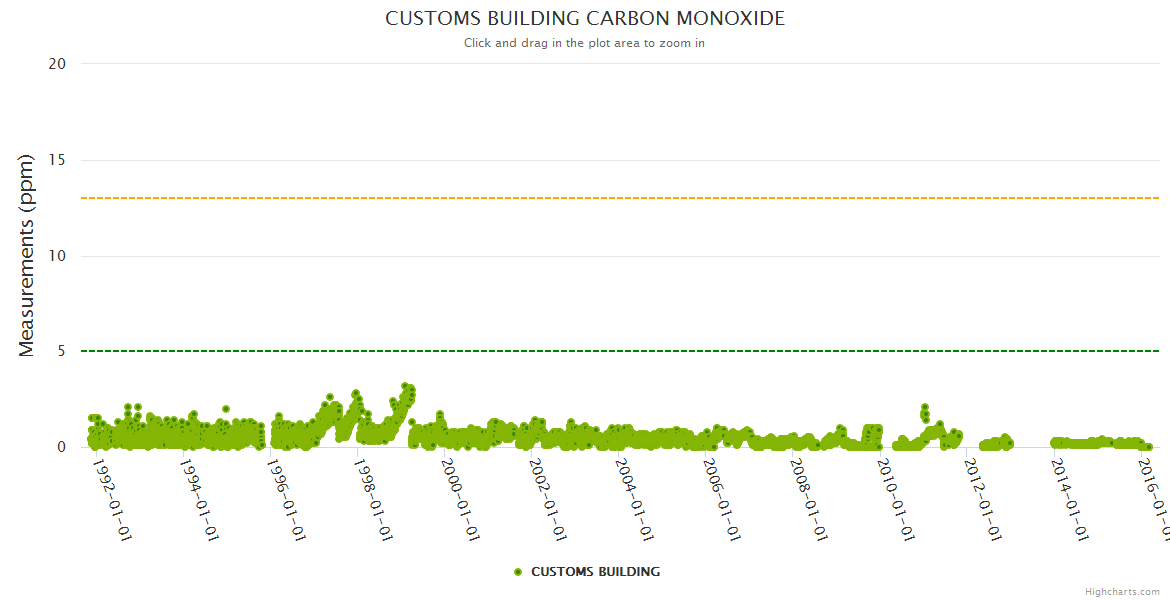Screen dimensions: 1170x600
Task: Click the highest data peak near 1999
Action: (405, 386)
